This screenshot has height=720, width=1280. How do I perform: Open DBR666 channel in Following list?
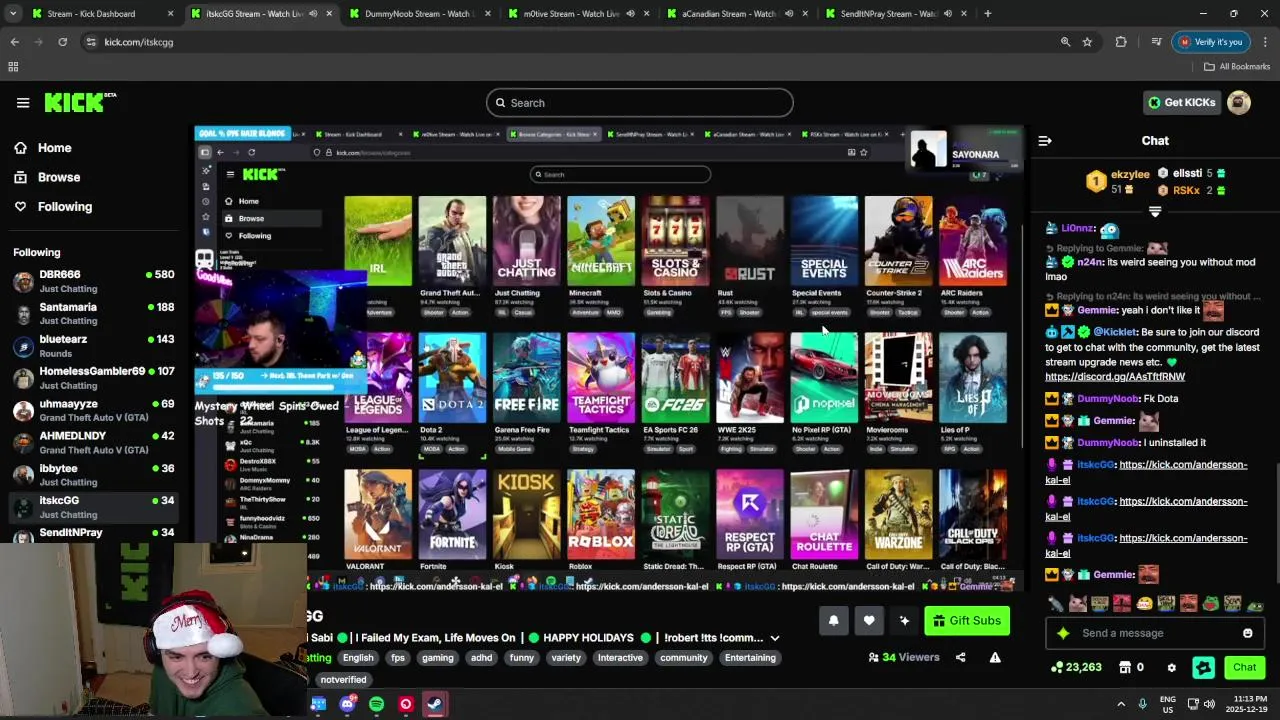click(94, 281)
